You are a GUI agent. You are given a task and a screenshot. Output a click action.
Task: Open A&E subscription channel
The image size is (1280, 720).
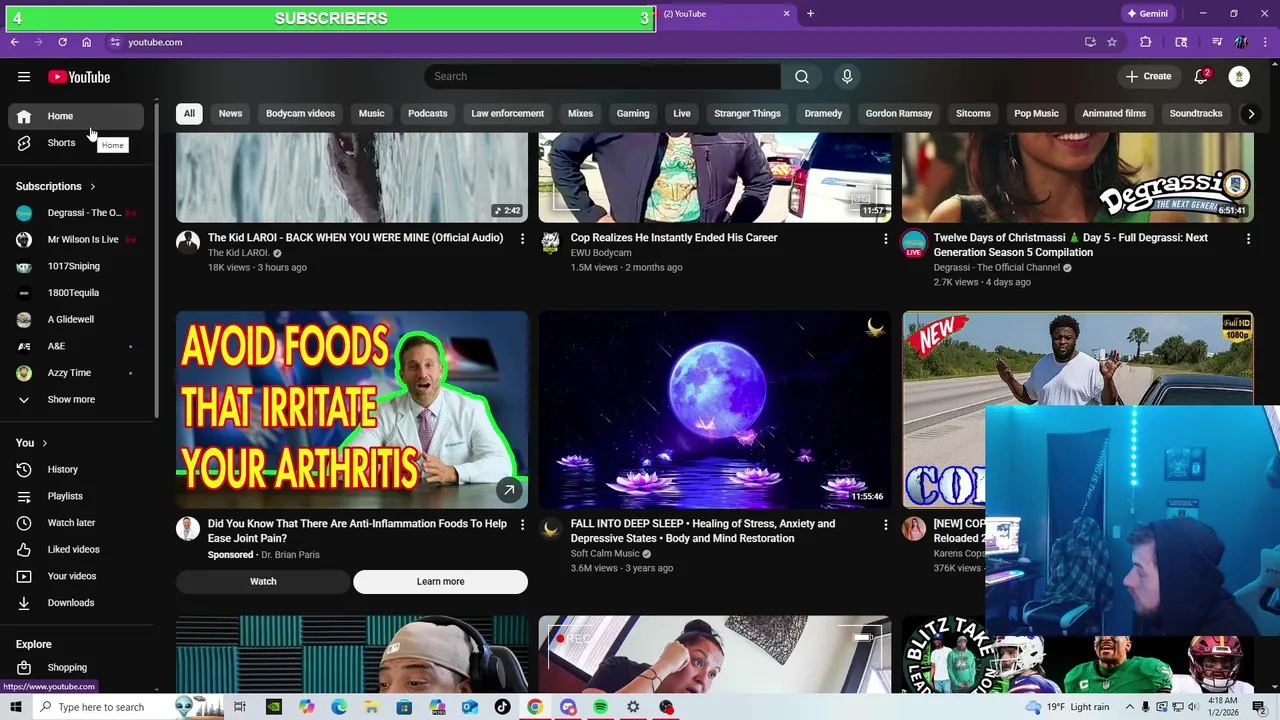(76, 346)
